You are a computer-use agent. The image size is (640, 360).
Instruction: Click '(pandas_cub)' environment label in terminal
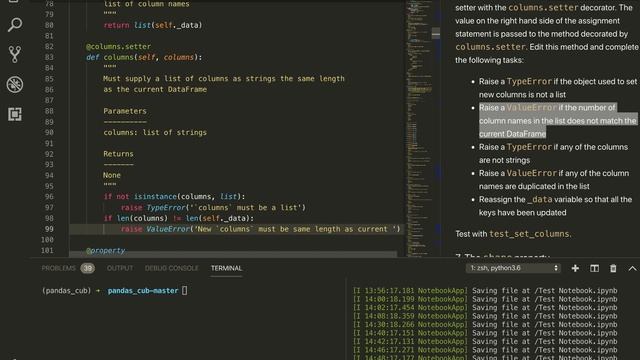[66, 291]
